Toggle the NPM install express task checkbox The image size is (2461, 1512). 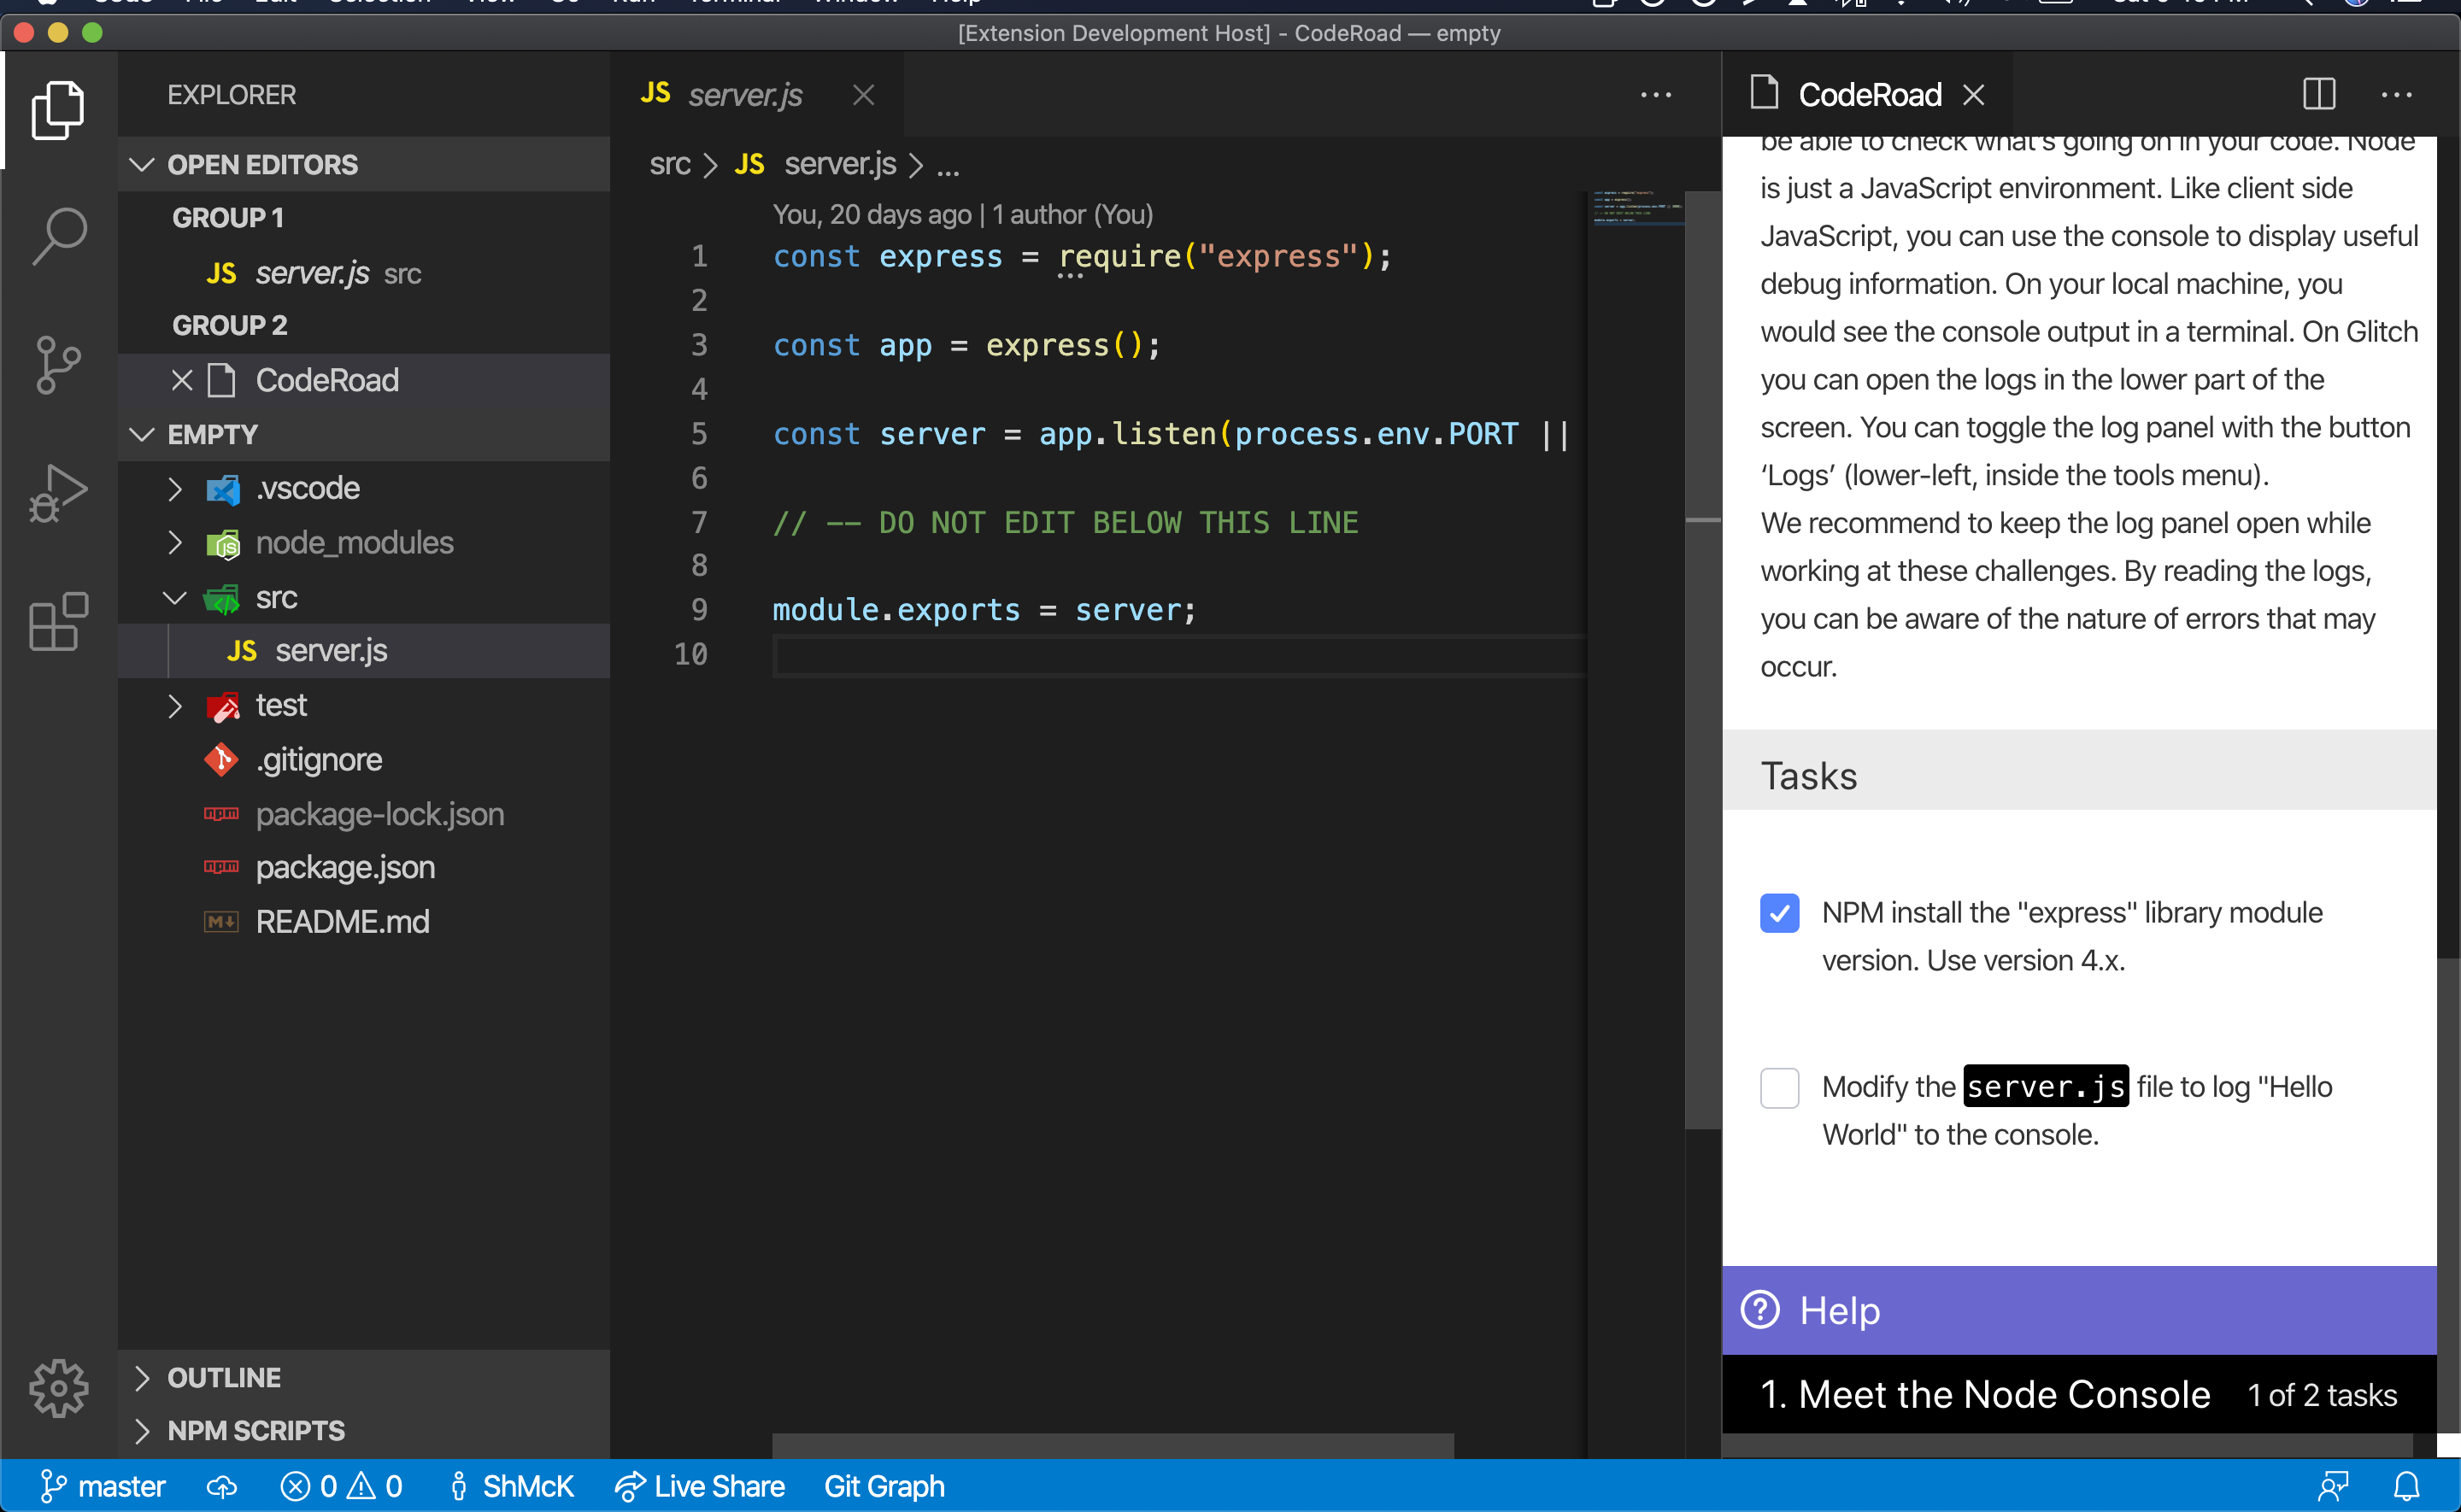tap(1779, 913)
